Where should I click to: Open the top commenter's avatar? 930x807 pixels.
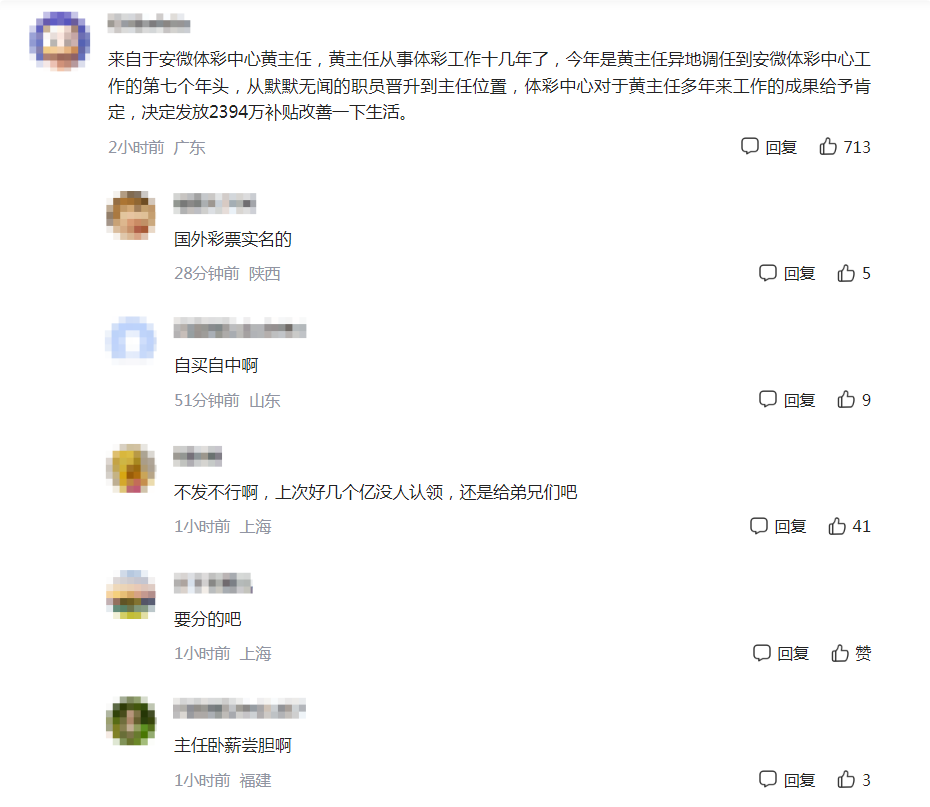point(60,41)
